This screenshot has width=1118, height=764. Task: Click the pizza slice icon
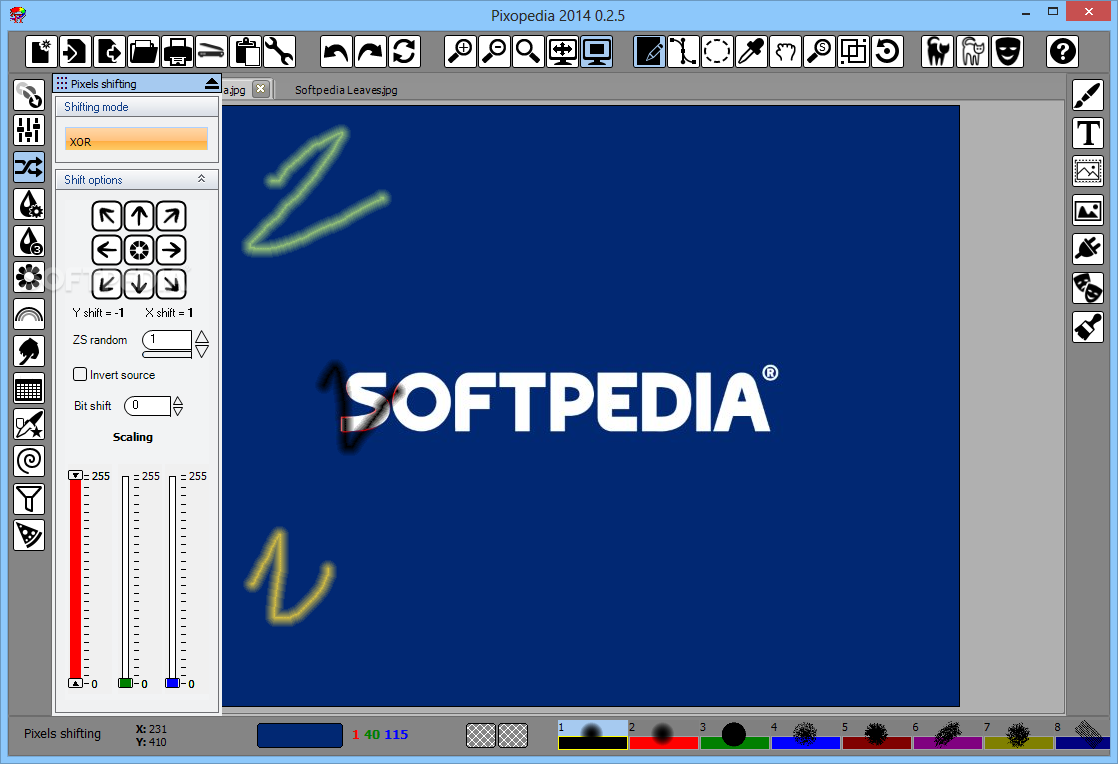coord(29,535)
